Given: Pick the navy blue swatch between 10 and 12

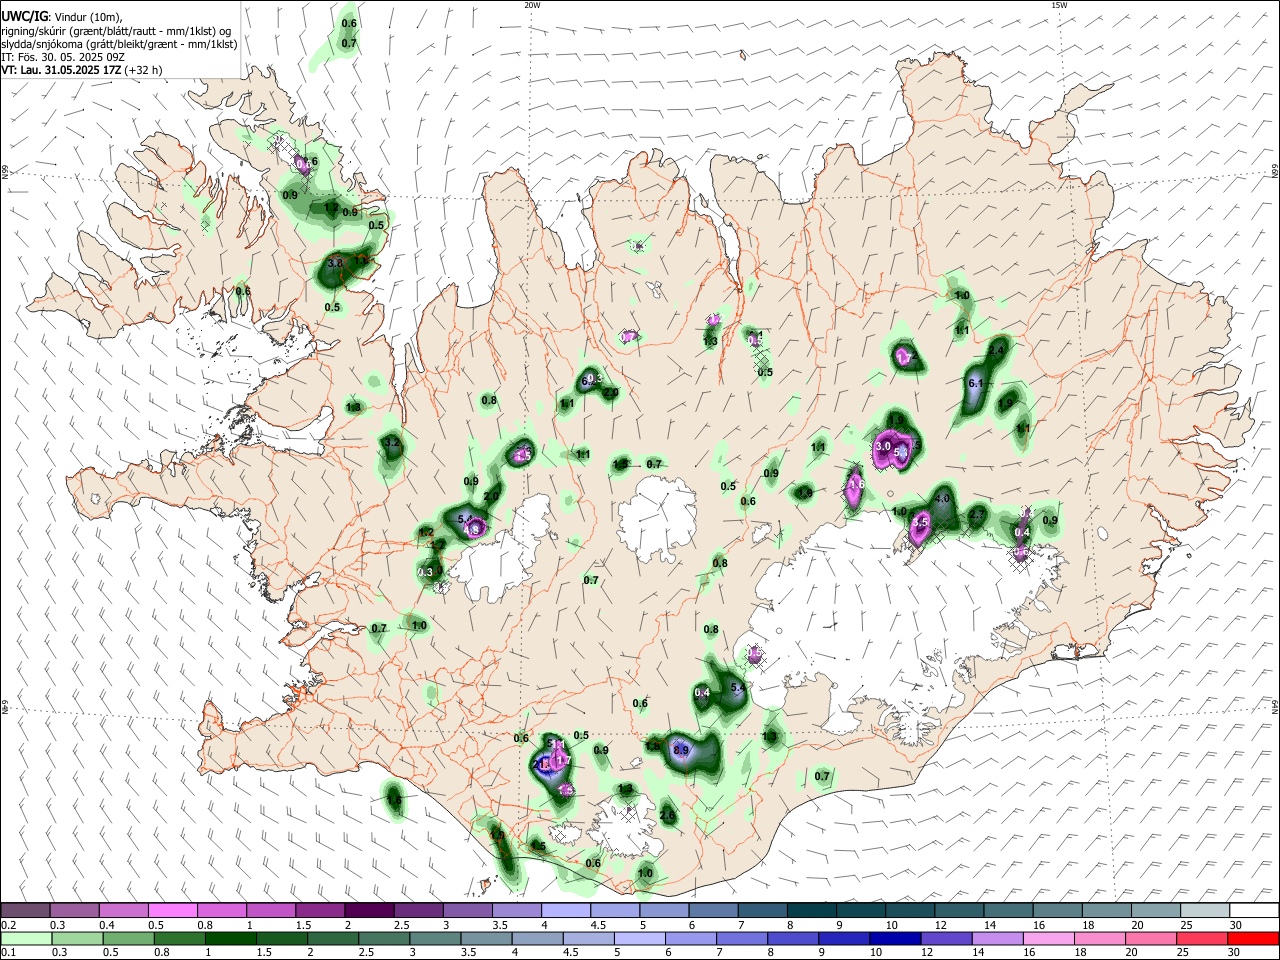Looking at the screenshot, I should [895, 939].
